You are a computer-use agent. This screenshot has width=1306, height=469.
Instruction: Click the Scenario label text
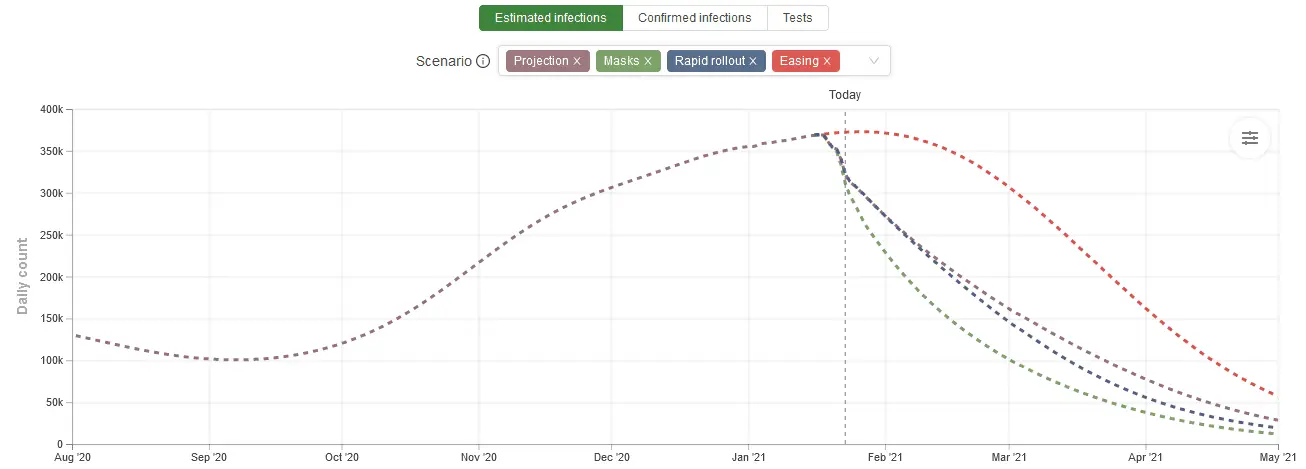pyautogui.click(x=443, y=61)
